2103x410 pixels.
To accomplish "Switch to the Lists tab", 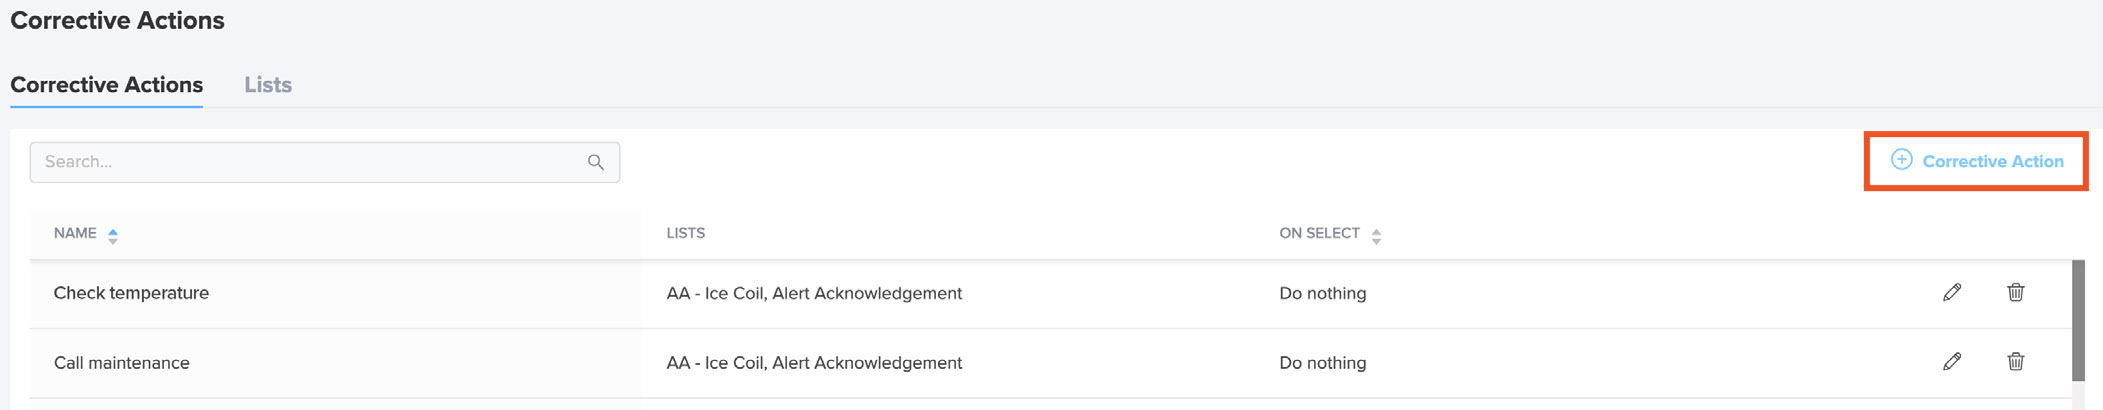I will (x=268, y=85).
